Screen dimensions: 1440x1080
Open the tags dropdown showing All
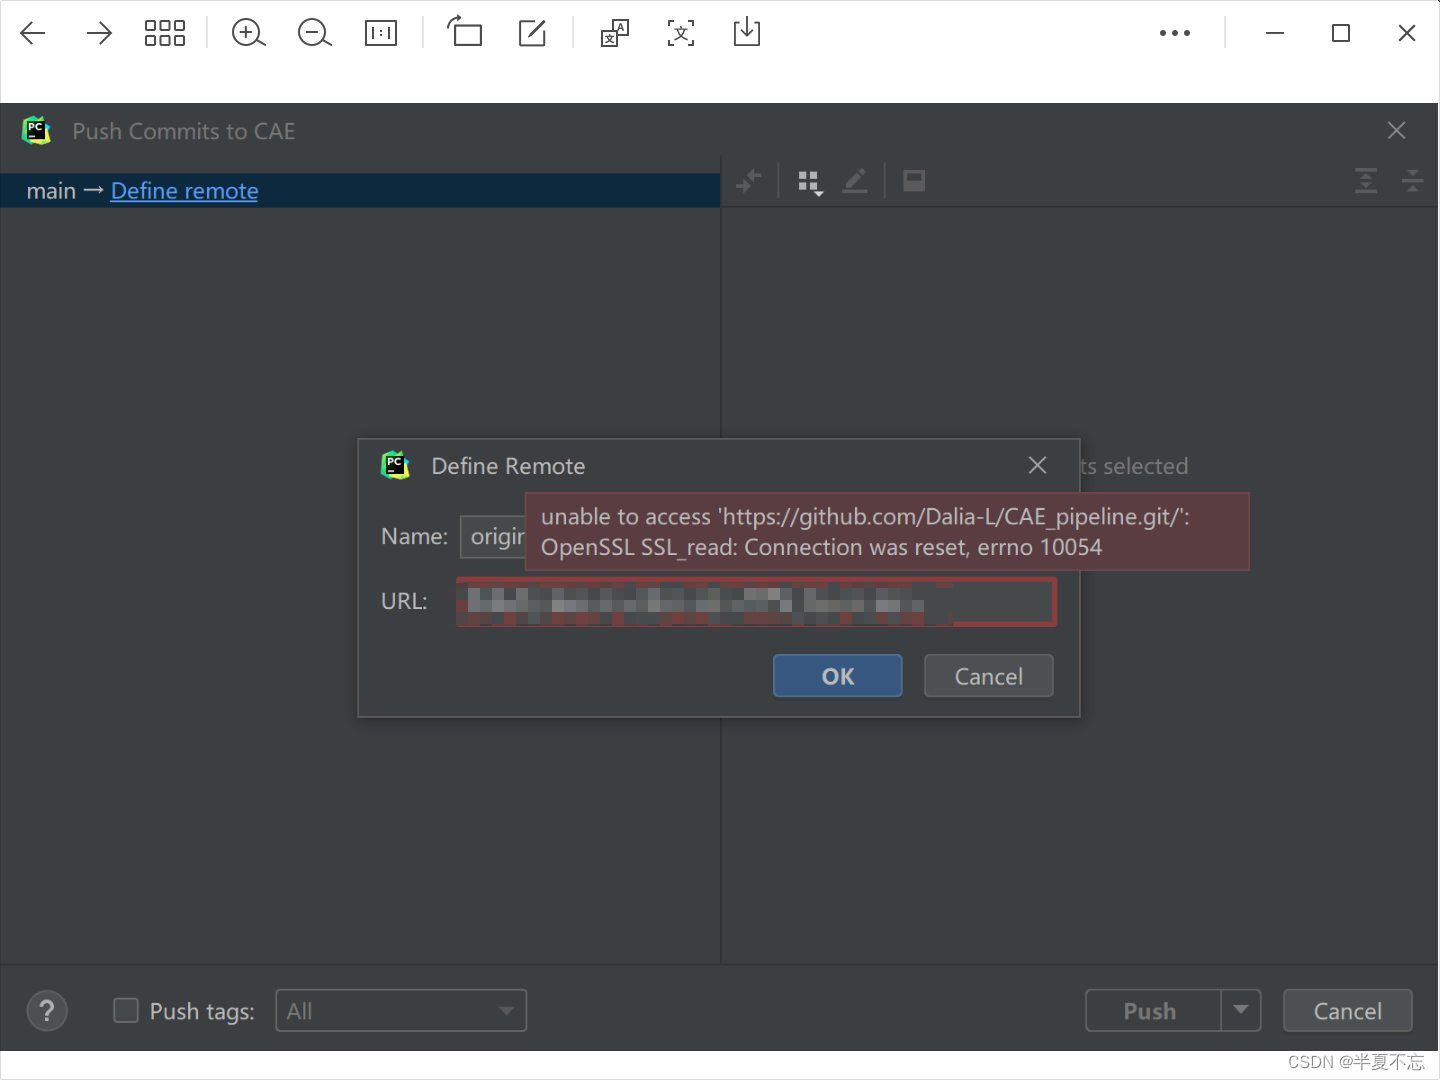[x=401, y=1011]
